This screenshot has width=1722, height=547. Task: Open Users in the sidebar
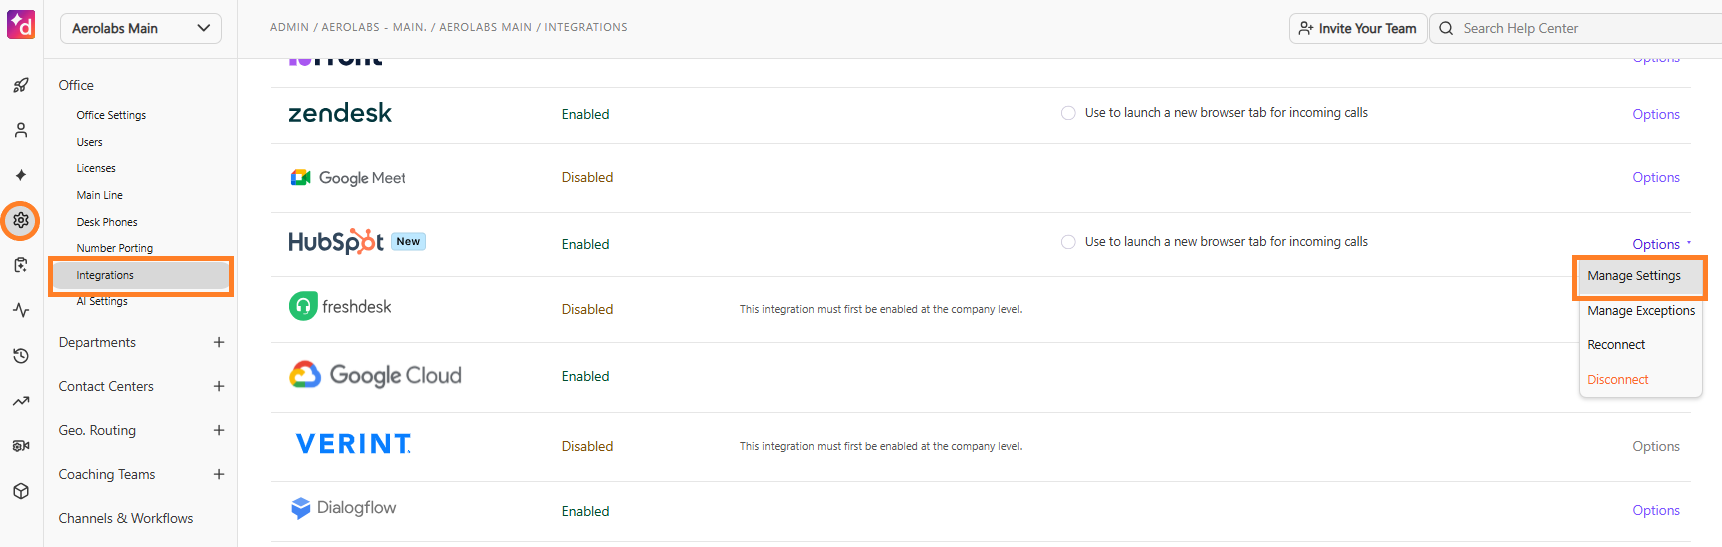[89, 142]
